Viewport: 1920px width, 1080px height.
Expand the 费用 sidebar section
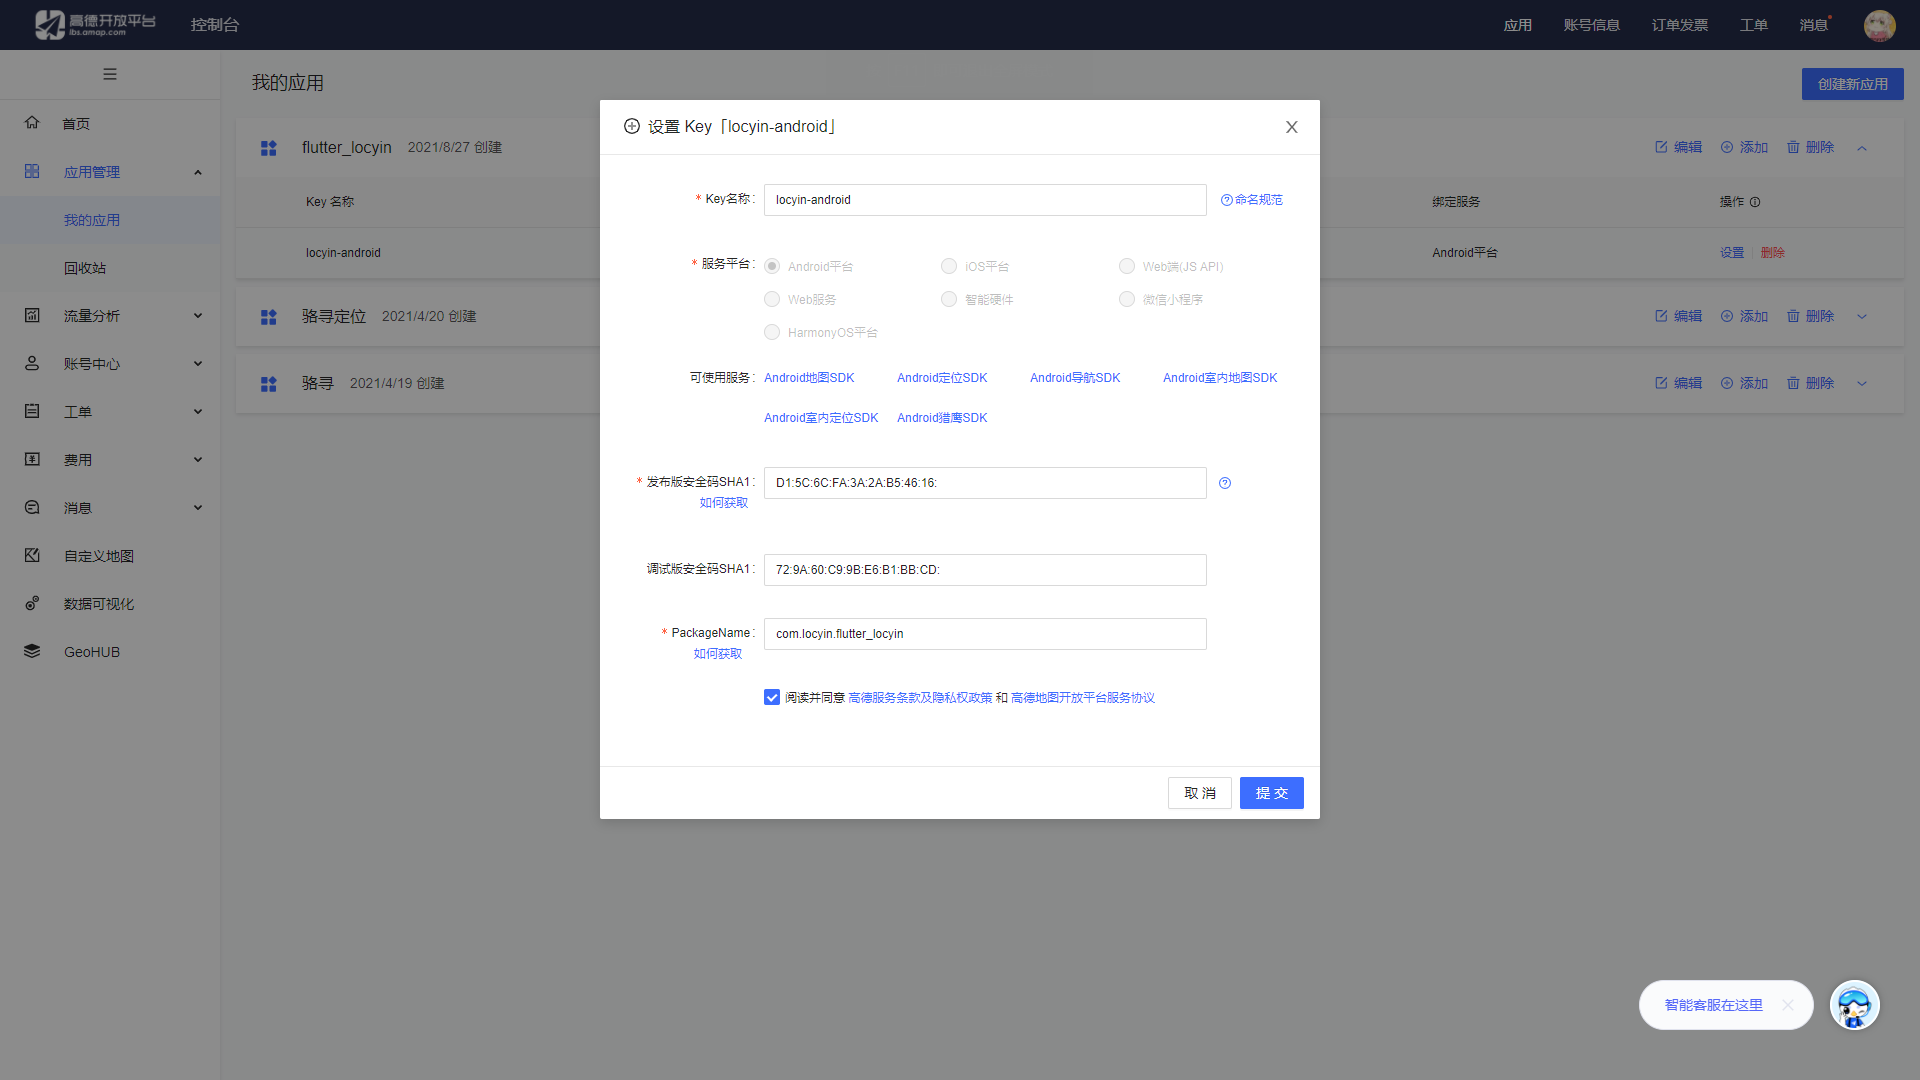[198, 460]
